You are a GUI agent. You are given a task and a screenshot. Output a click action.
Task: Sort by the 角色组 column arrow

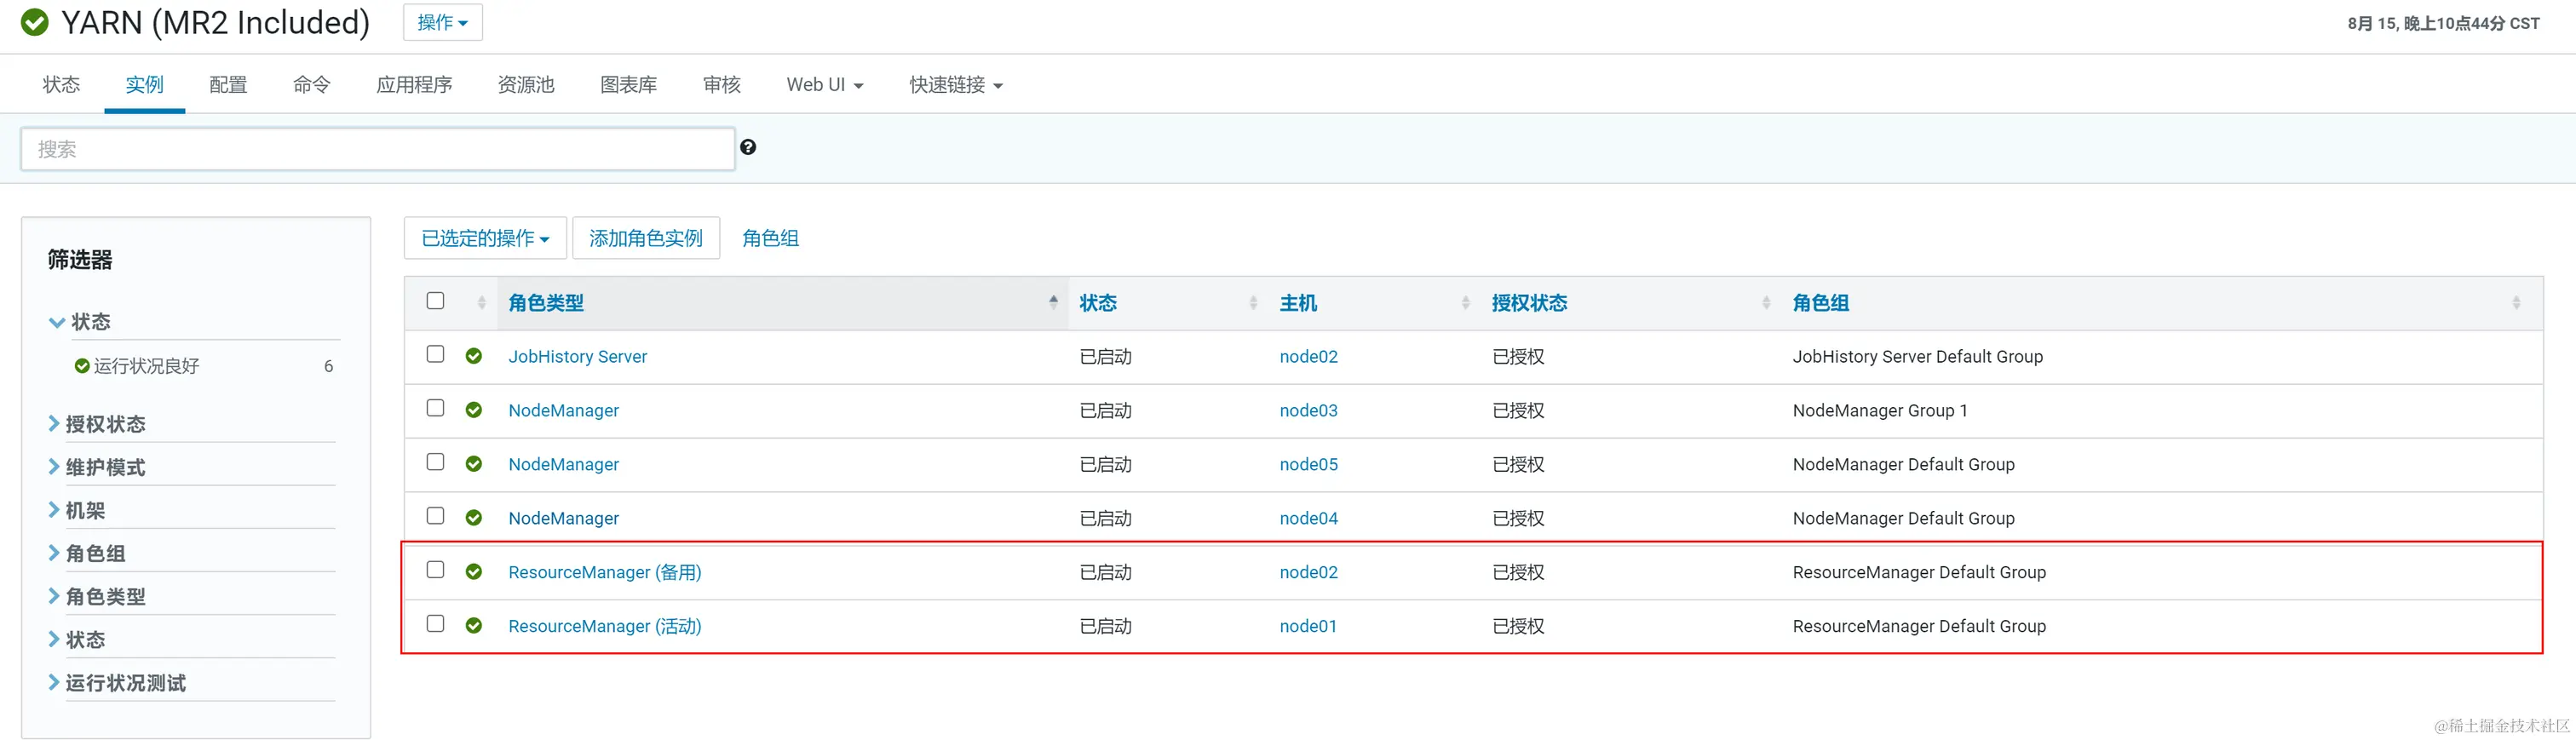coord(2516,302)
